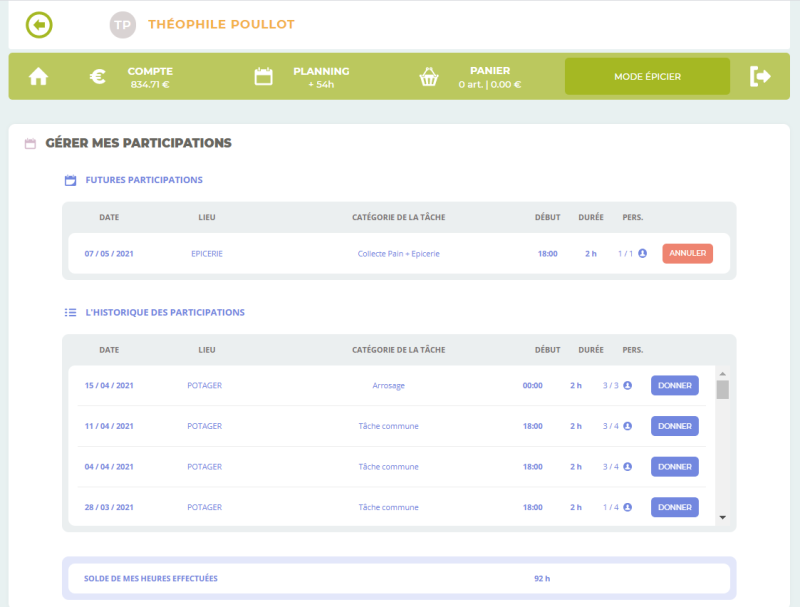Open Planning + 54h section
The height and width of the screenshot is (607, 800).
321,78
